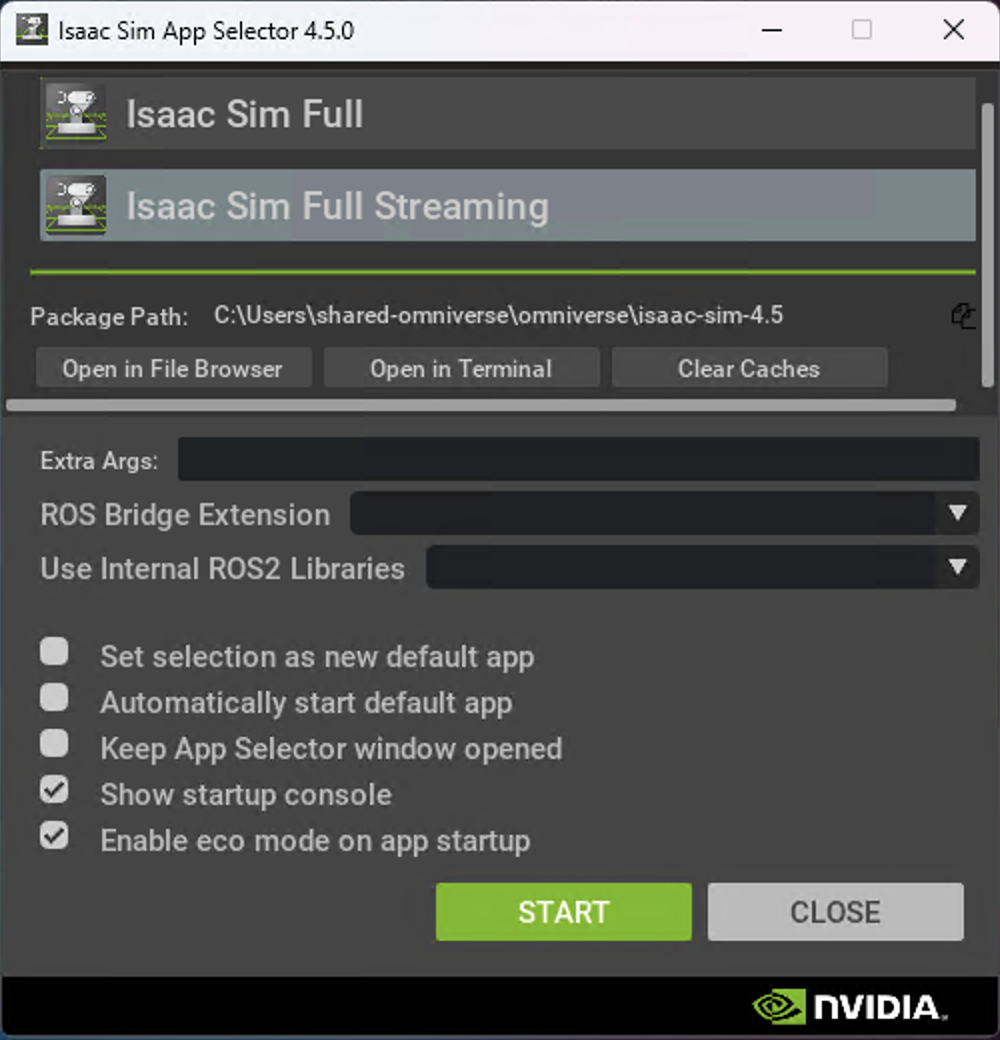Open the ROS Bridge Extension dropdown
This screenshot has width=1000, height=1040.
(x=958, y=513)
